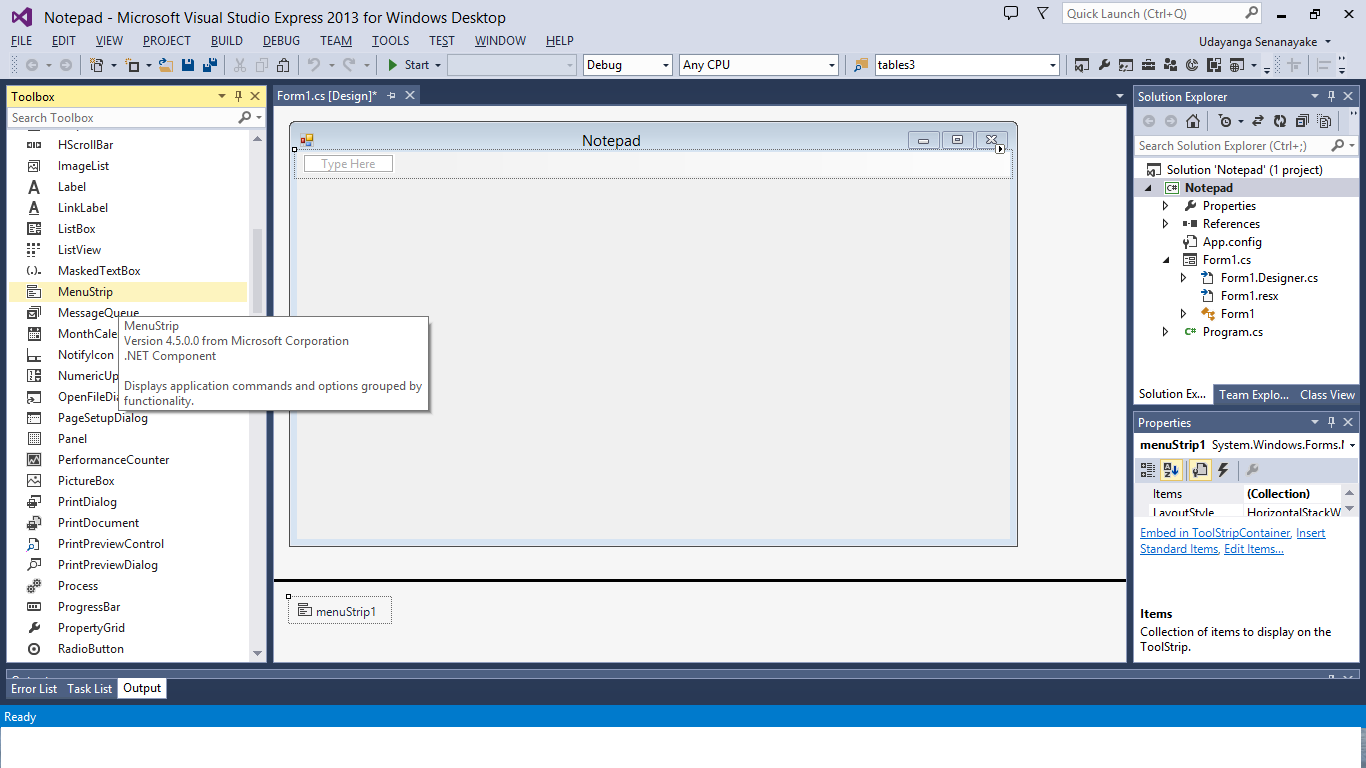Open the Debug configuration dropdown
The image size is (1366, 768).
point(667,65)
